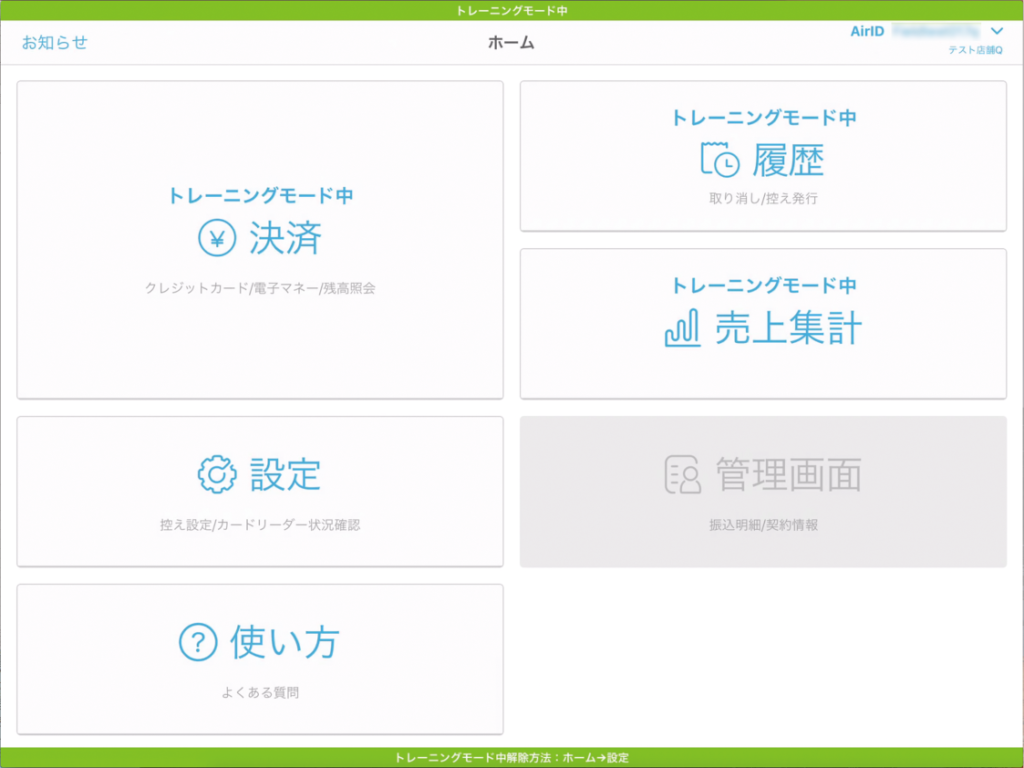Open 履歴 via the receipt clock icon
Image resolution: width=1024 pixels, height=768 pixels.
point(720,160)
